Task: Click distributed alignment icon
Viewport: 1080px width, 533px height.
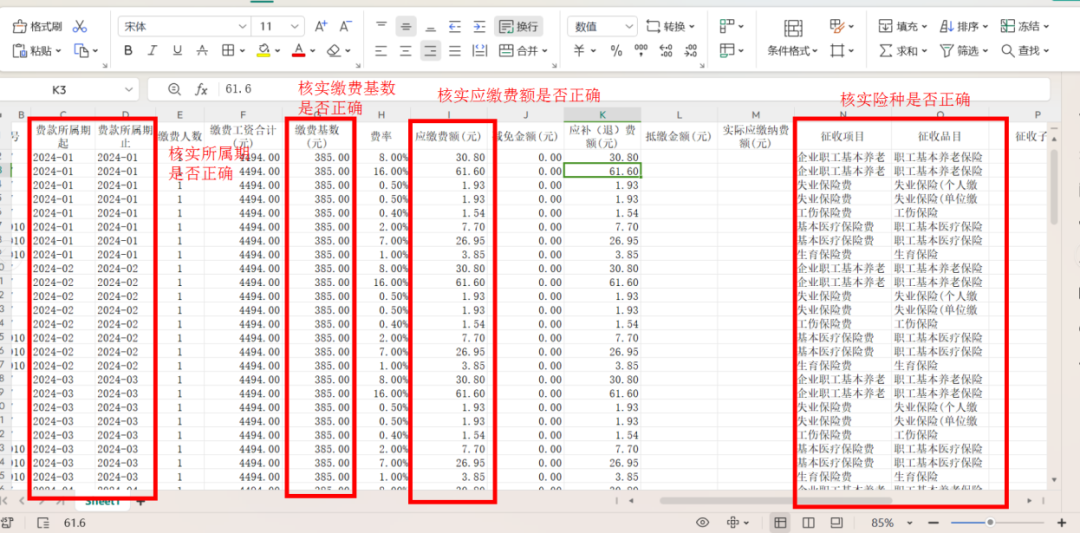Action: point(479,50)
